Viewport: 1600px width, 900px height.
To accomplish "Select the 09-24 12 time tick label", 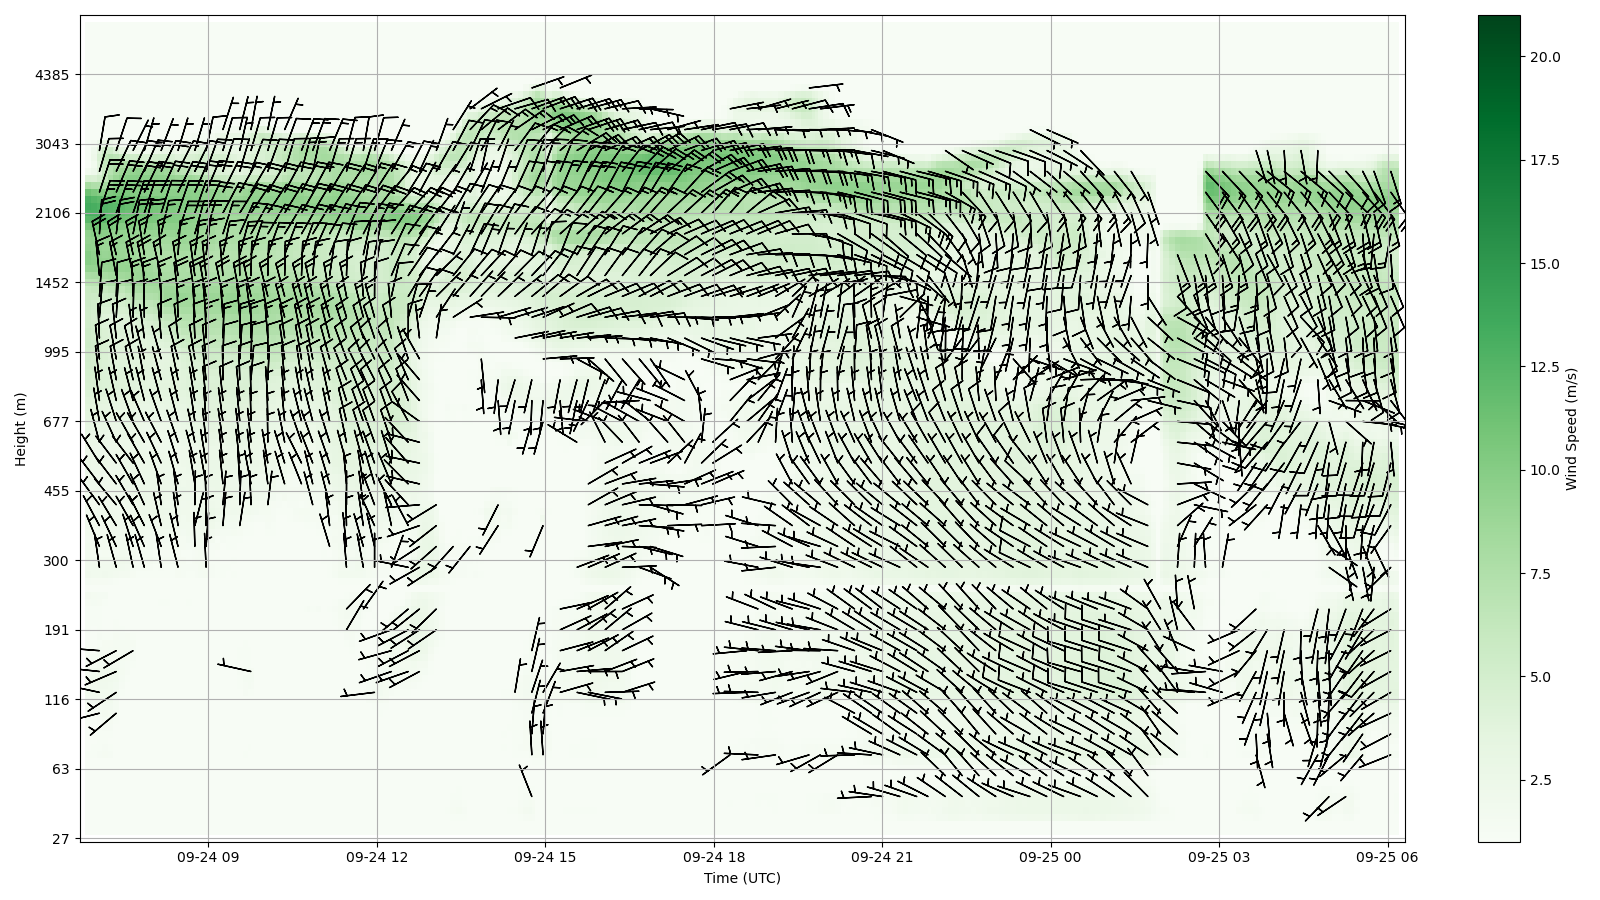I will click(x=377, y=857).
